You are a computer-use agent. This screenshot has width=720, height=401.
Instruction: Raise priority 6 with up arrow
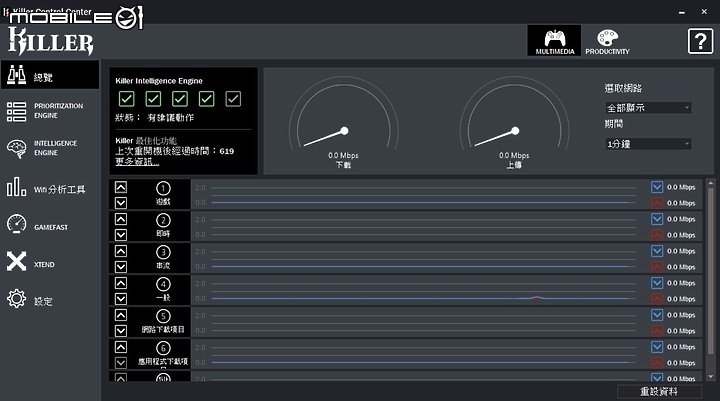pyautogui.click(x=121, y=347)
